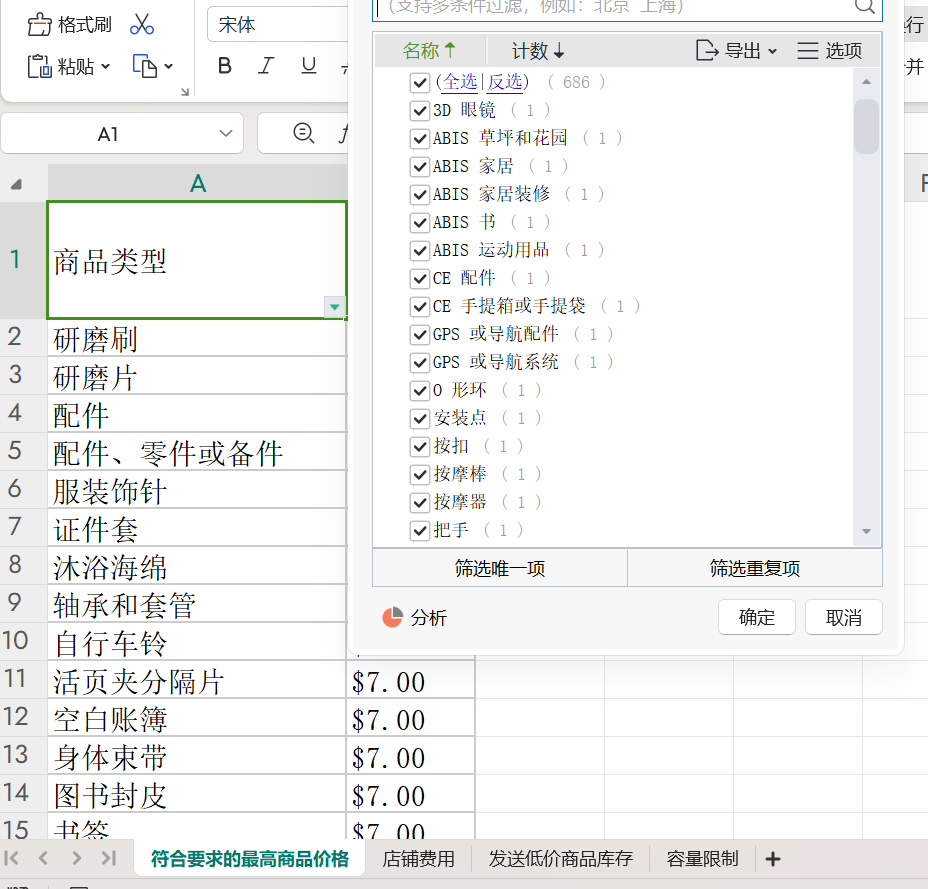Uncheck ABIS 草坪和花园 checkbox
Screen dimensions: 928x889
(x=420, y=138)
